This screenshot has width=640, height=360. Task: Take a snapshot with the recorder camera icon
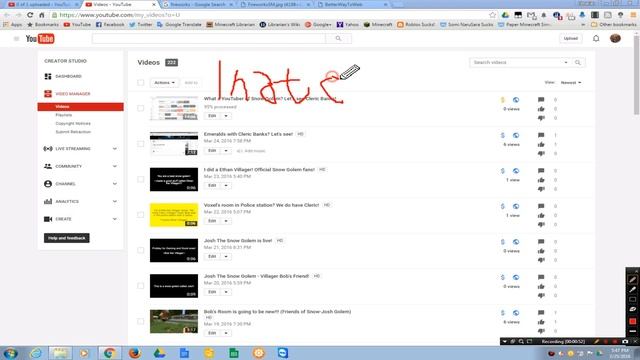[x=625, y=341]
